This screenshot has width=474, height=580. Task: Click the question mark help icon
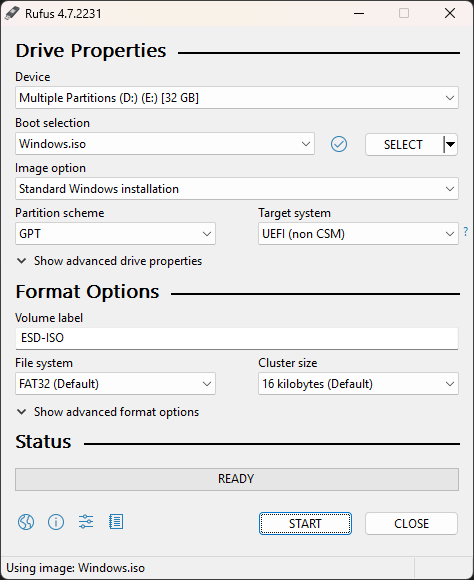tap(465, 232)
